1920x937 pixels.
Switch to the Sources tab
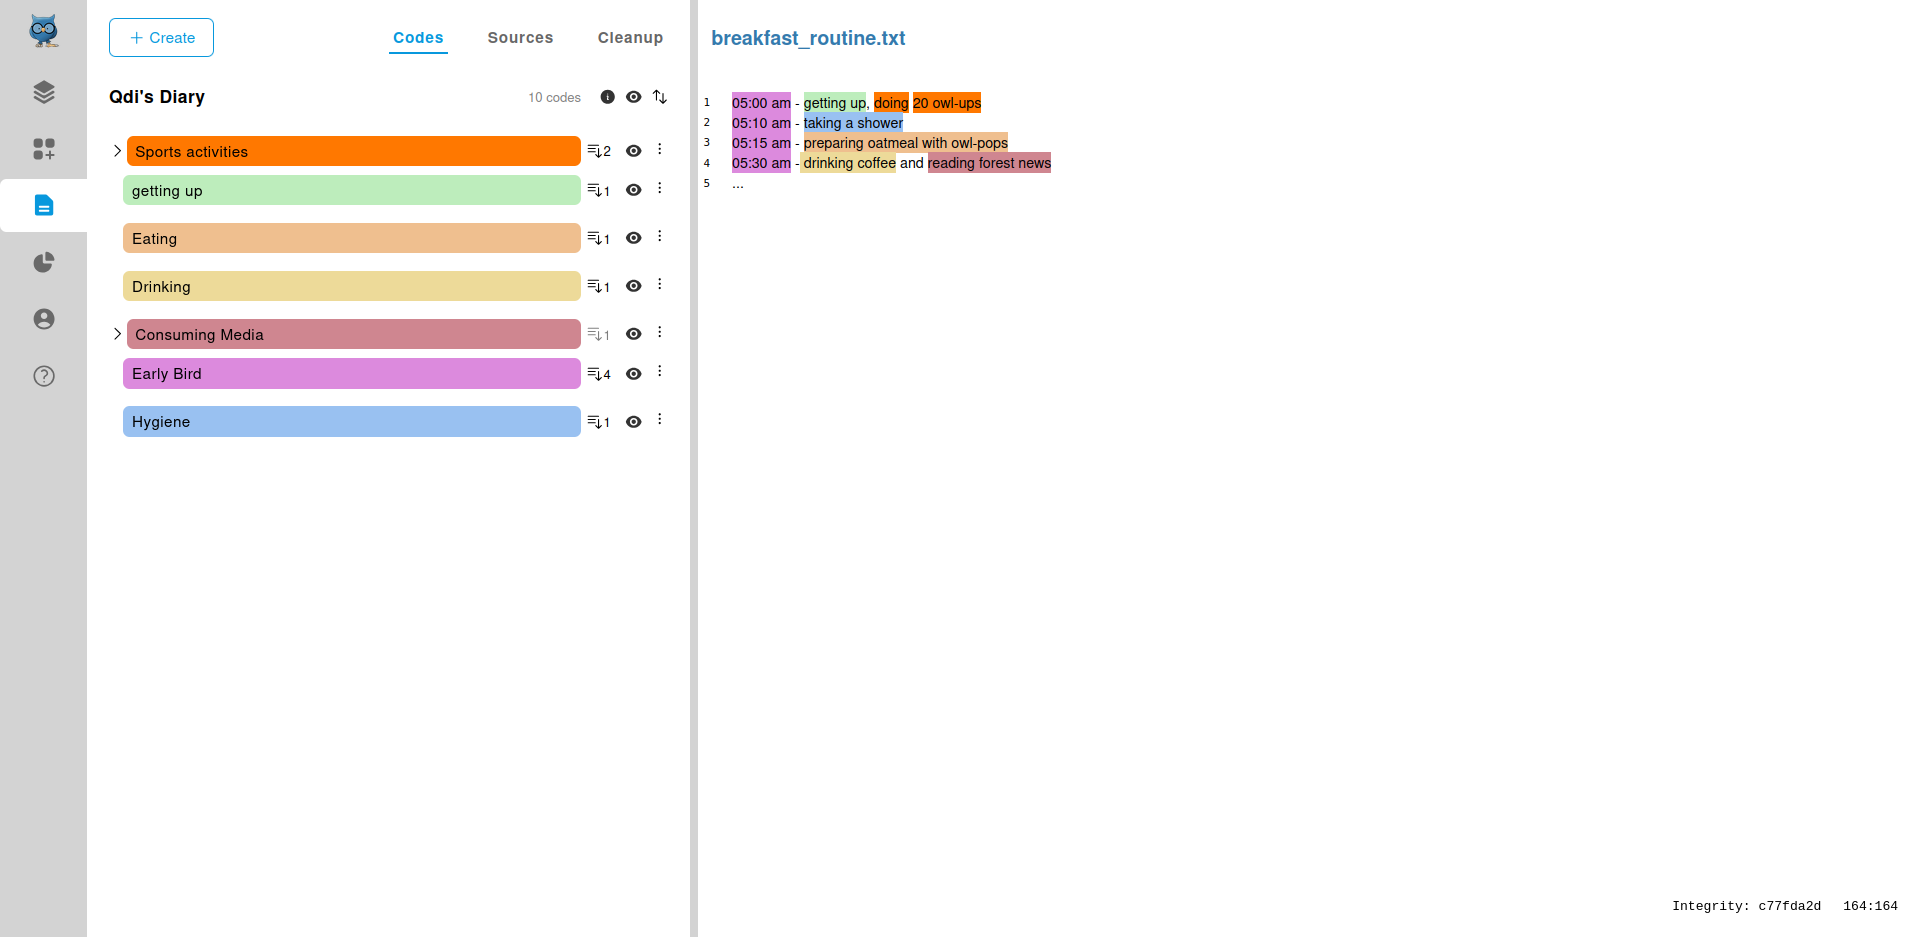coord(520,38)
